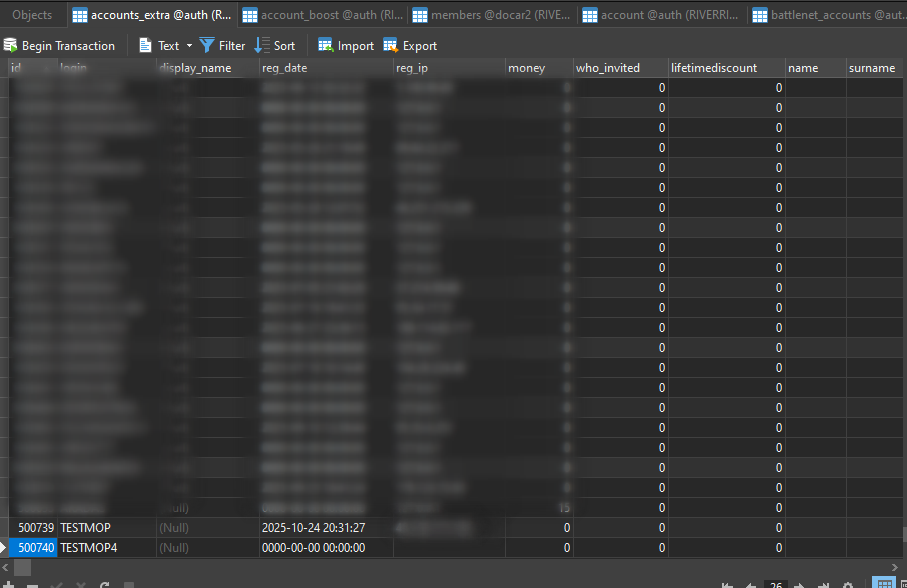The width and height of the screenshot is (907, 588).
Task: Open the Filter tool
Action: (223, 46)
